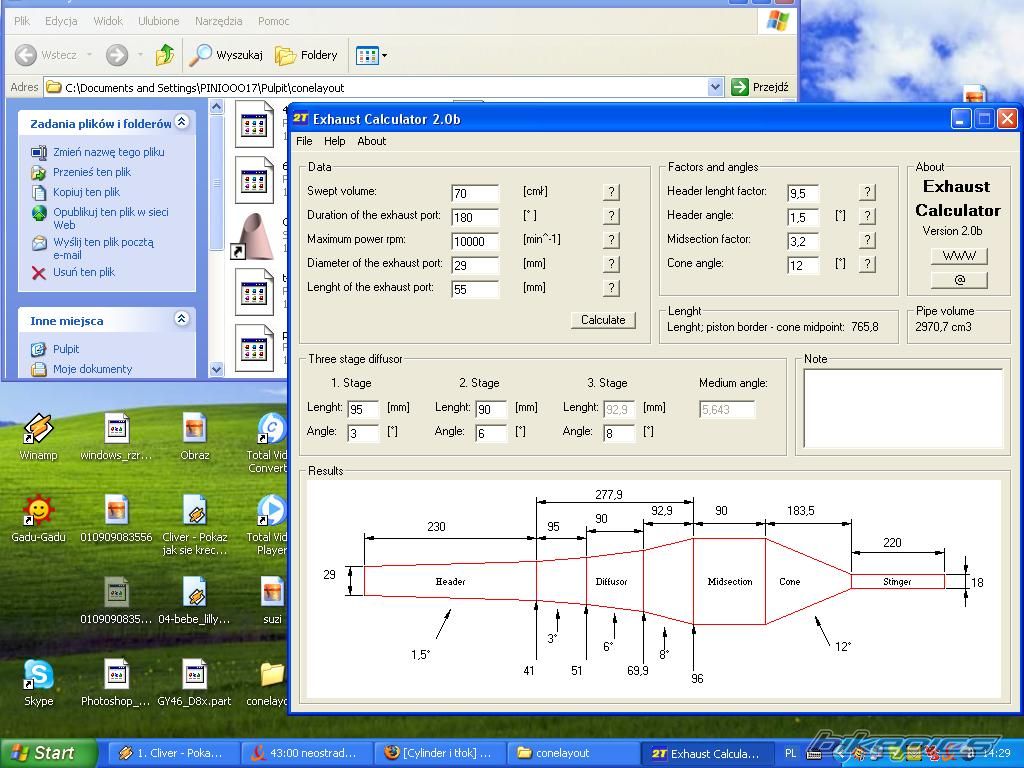Viewport: 1024px width, 768px height.
Task: Open the 04-bebe_lilly desktop file
Action: point(195,600)
